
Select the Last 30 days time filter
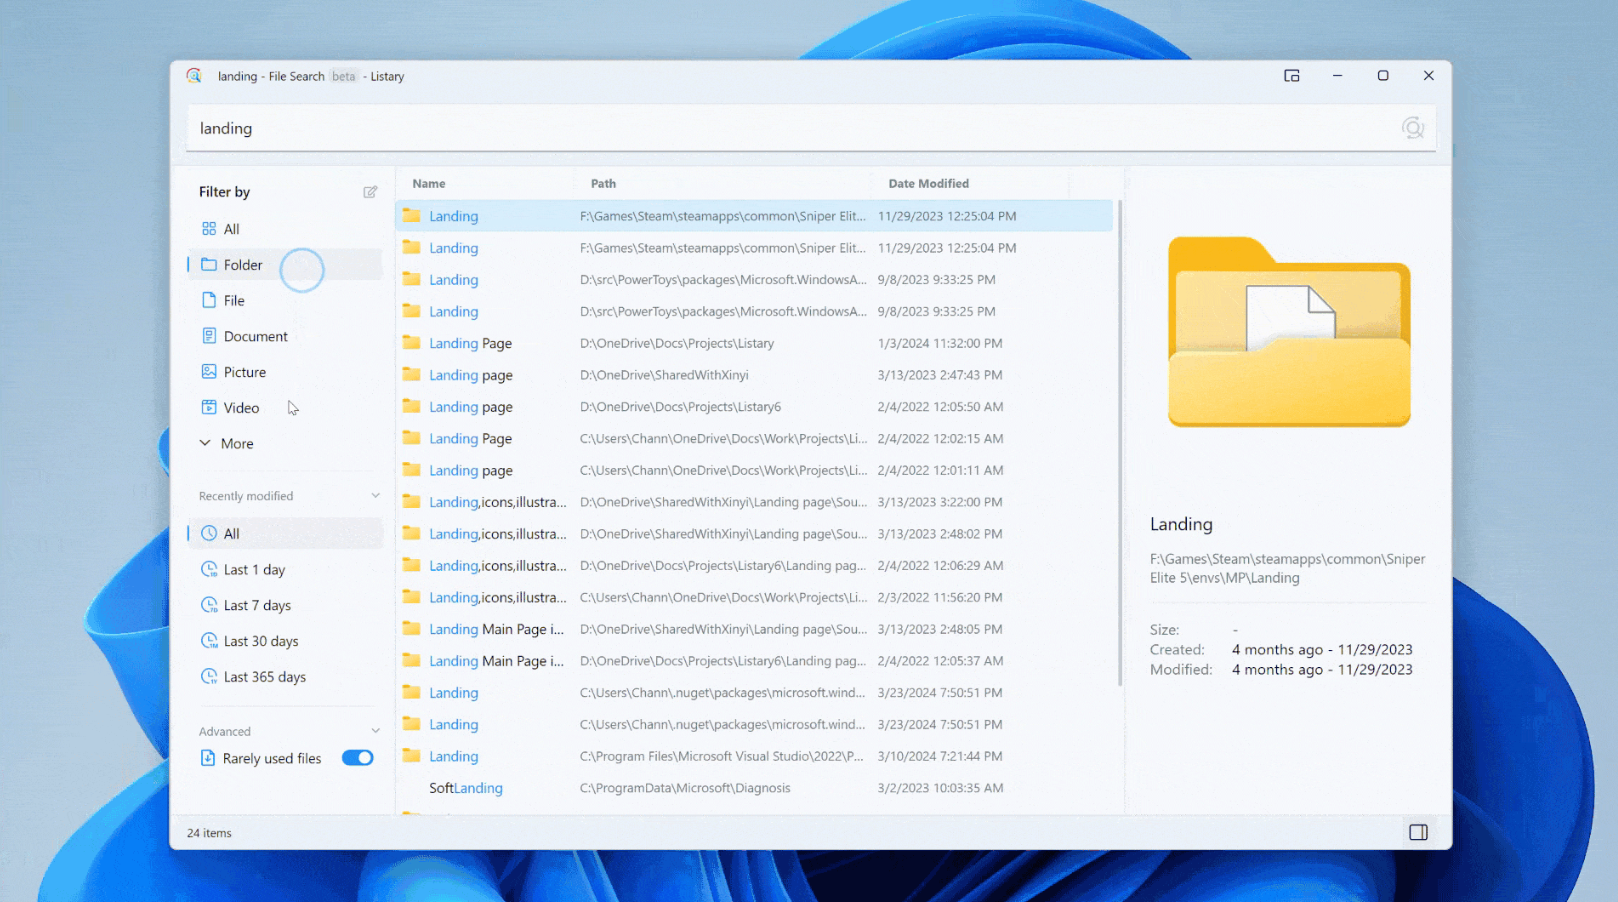point(260,642)
